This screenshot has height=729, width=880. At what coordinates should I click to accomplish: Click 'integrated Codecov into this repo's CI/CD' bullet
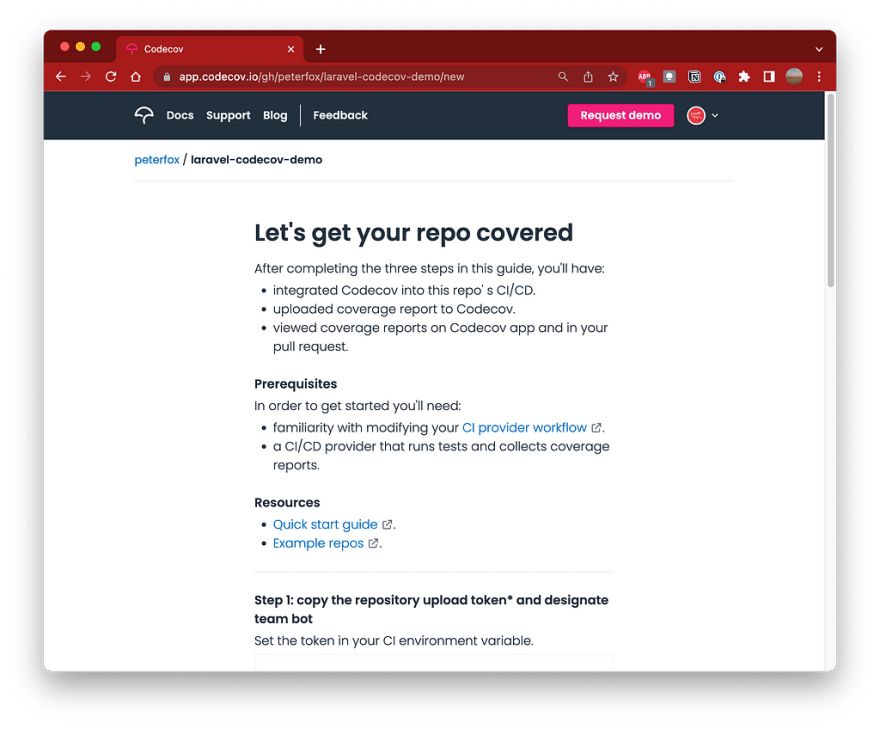[404, 290]
